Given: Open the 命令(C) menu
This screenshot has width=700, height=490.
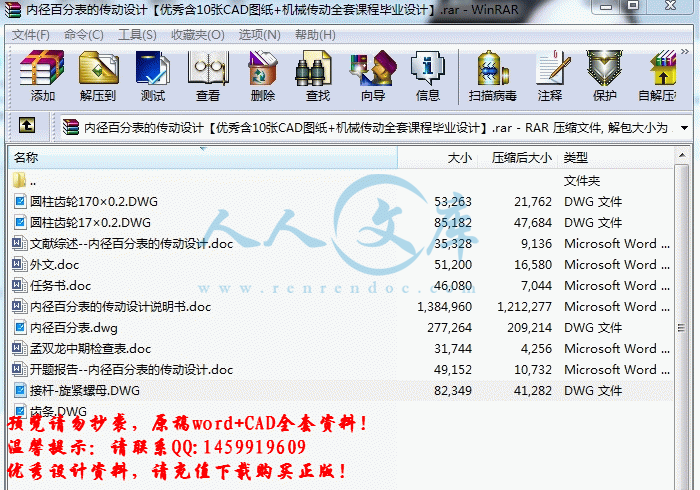Looking at the screenshot, I should point(83,35).
